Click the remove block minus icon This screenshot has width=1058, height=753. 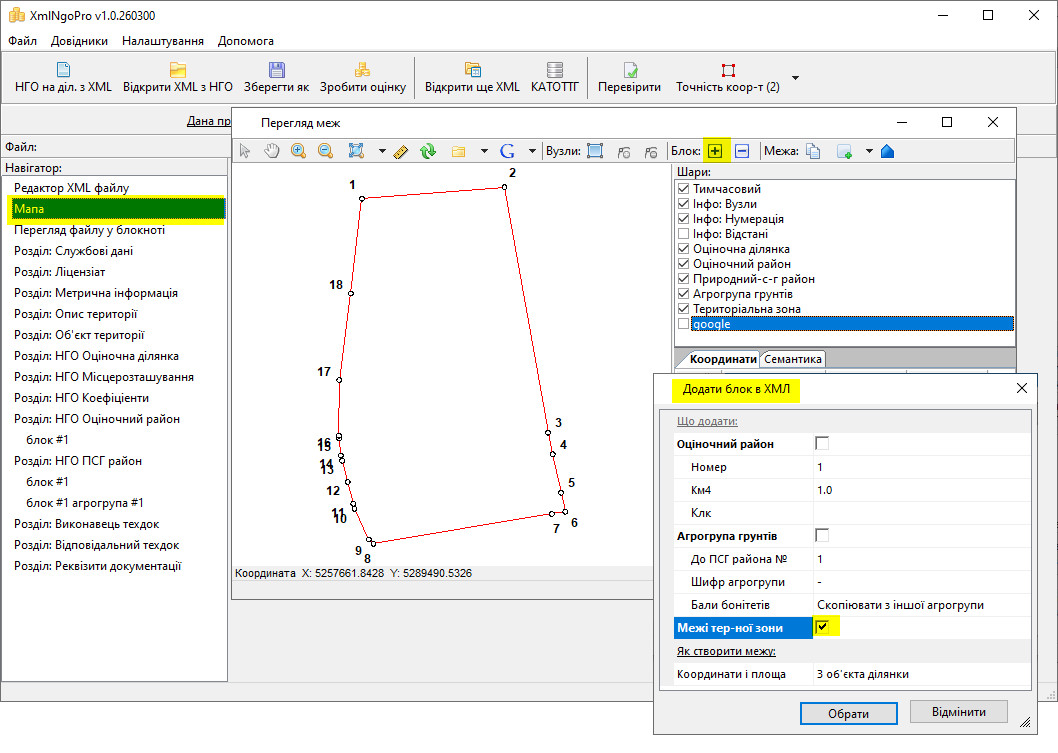(742, 151)
